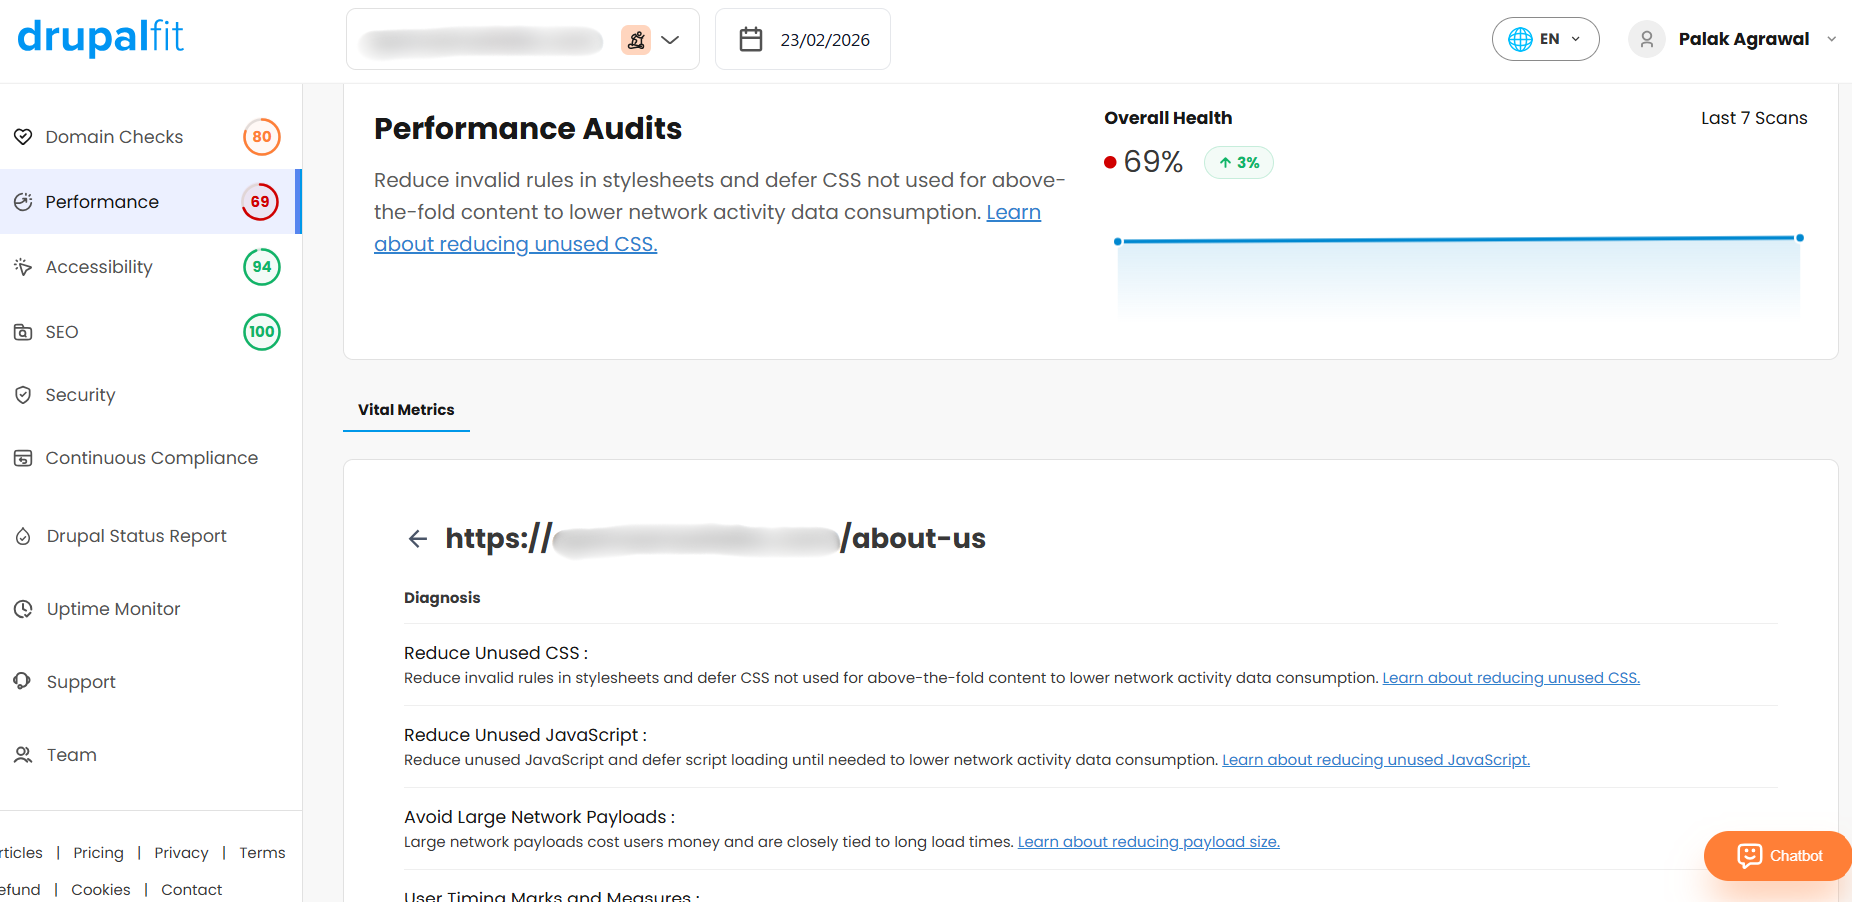Open Pricing footer link
The width and height of the screenshot is (1852, 902).
pos(98,853)
